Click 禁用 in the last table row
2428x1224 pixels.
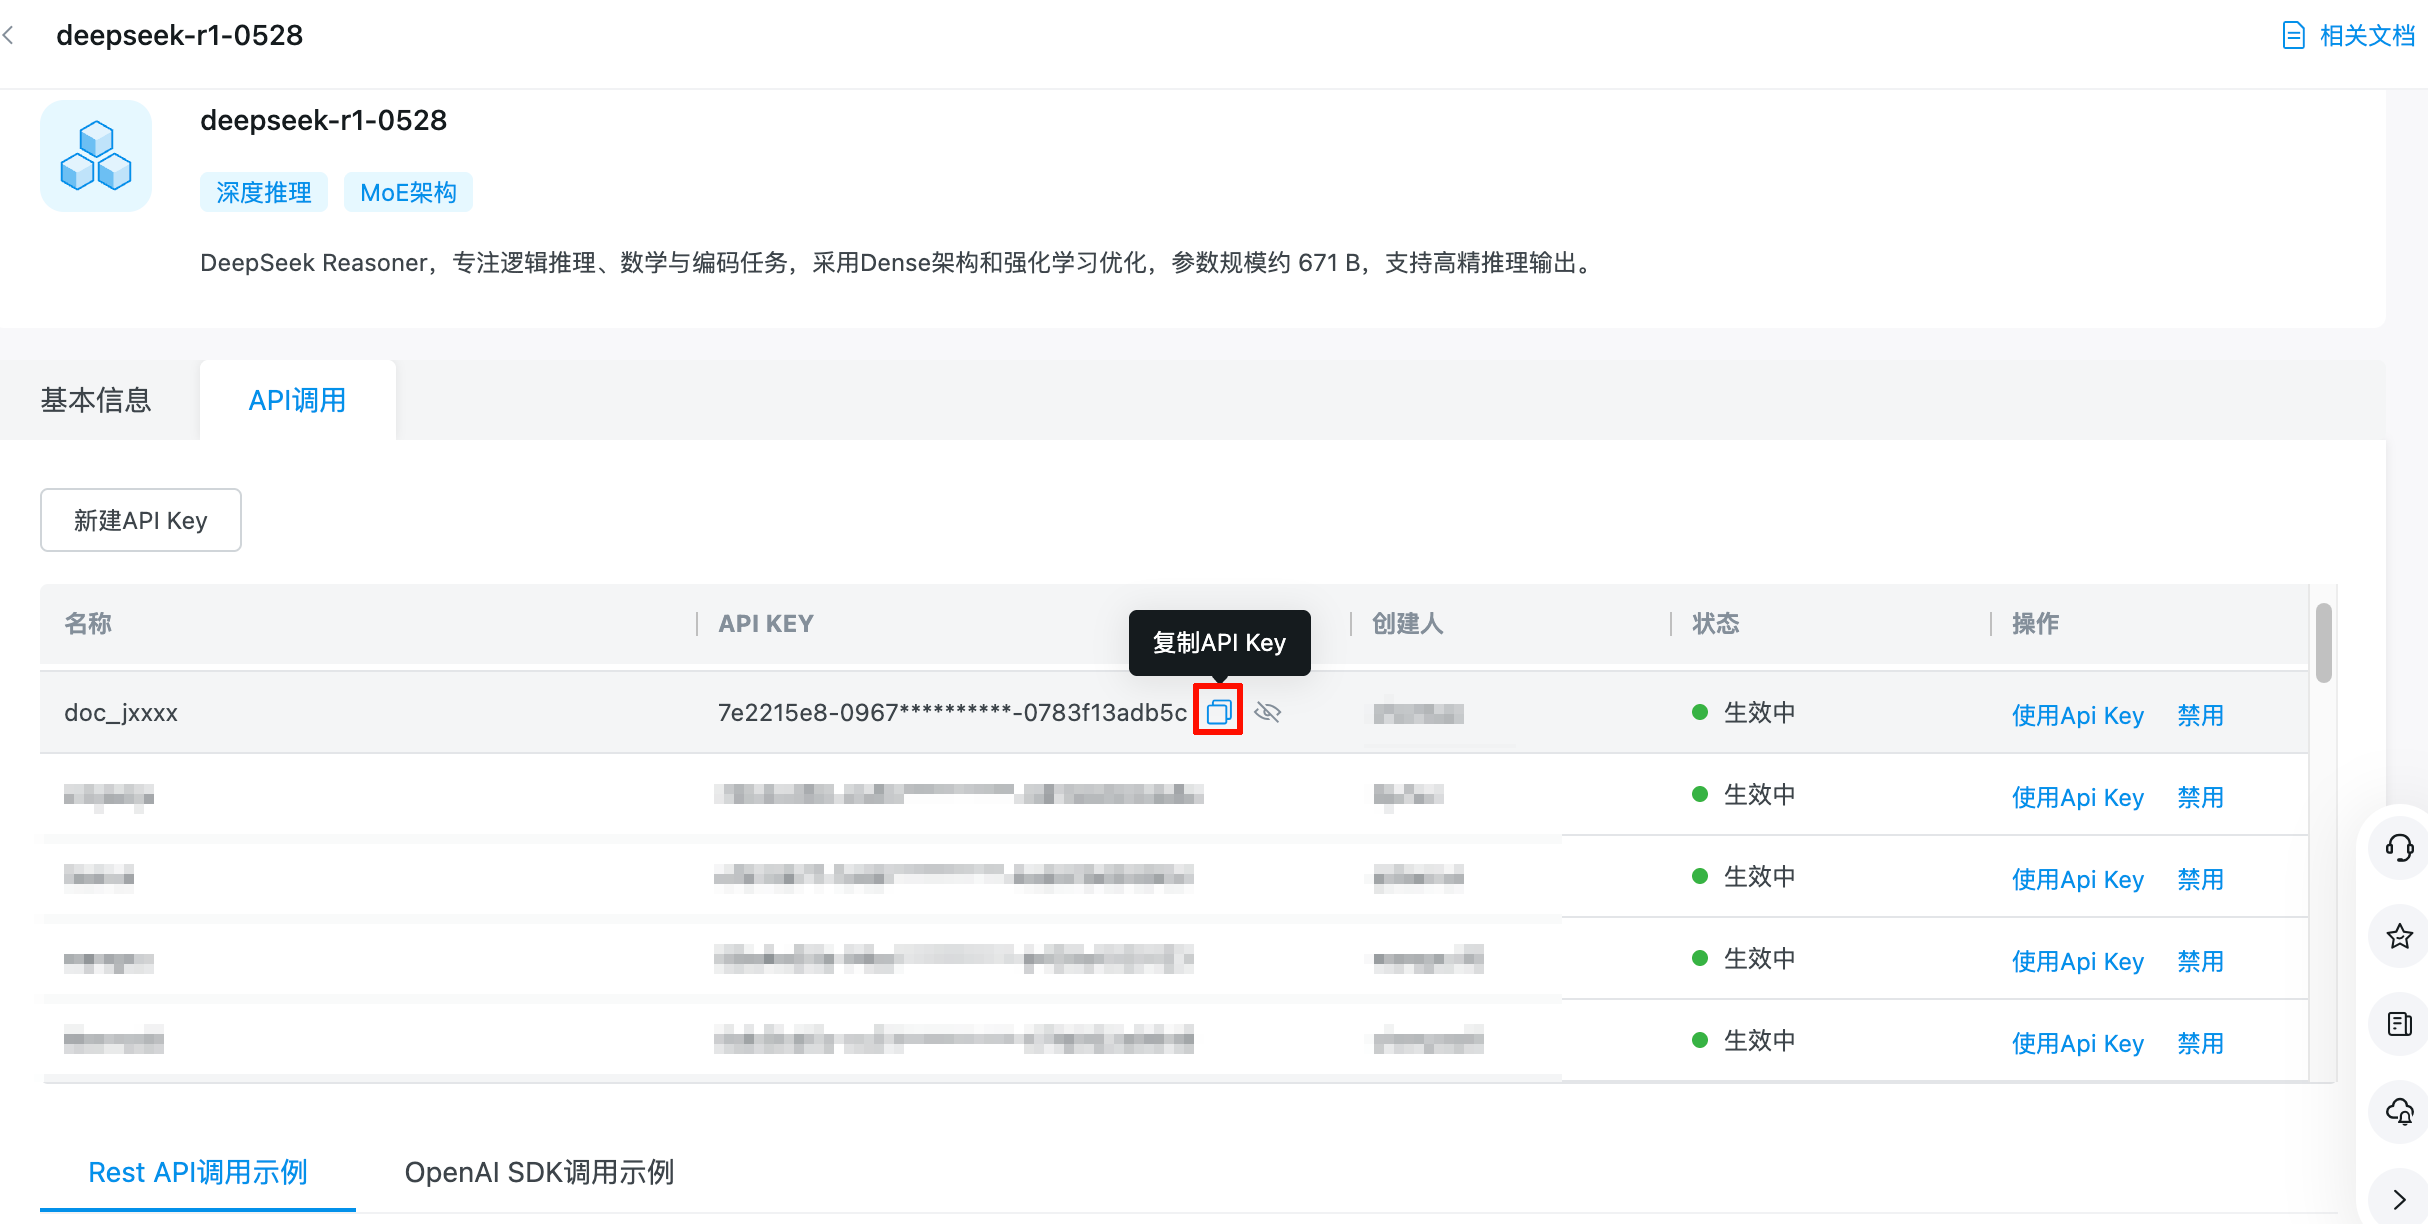coord(2200,1043)
